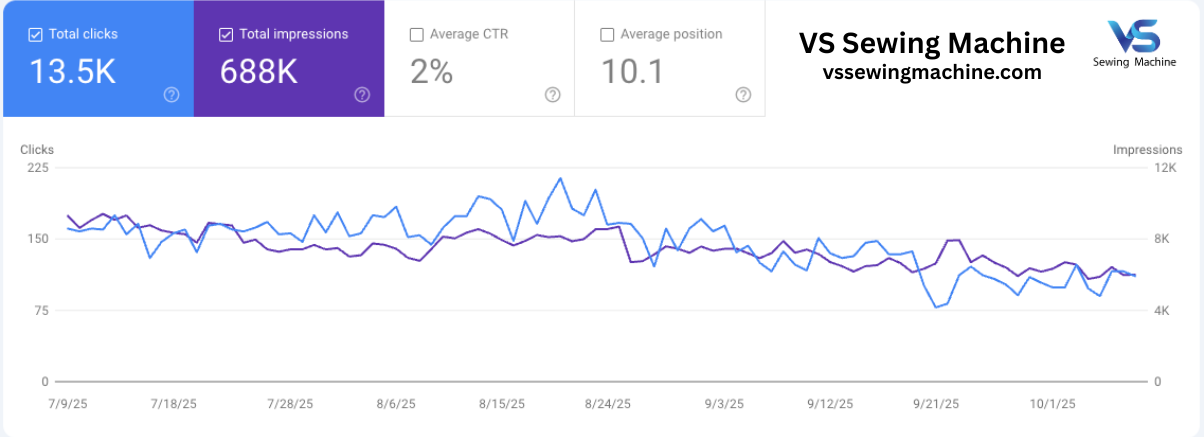Select the 13.5K total clicks value

pyautogui.click(x=73, y=71)
